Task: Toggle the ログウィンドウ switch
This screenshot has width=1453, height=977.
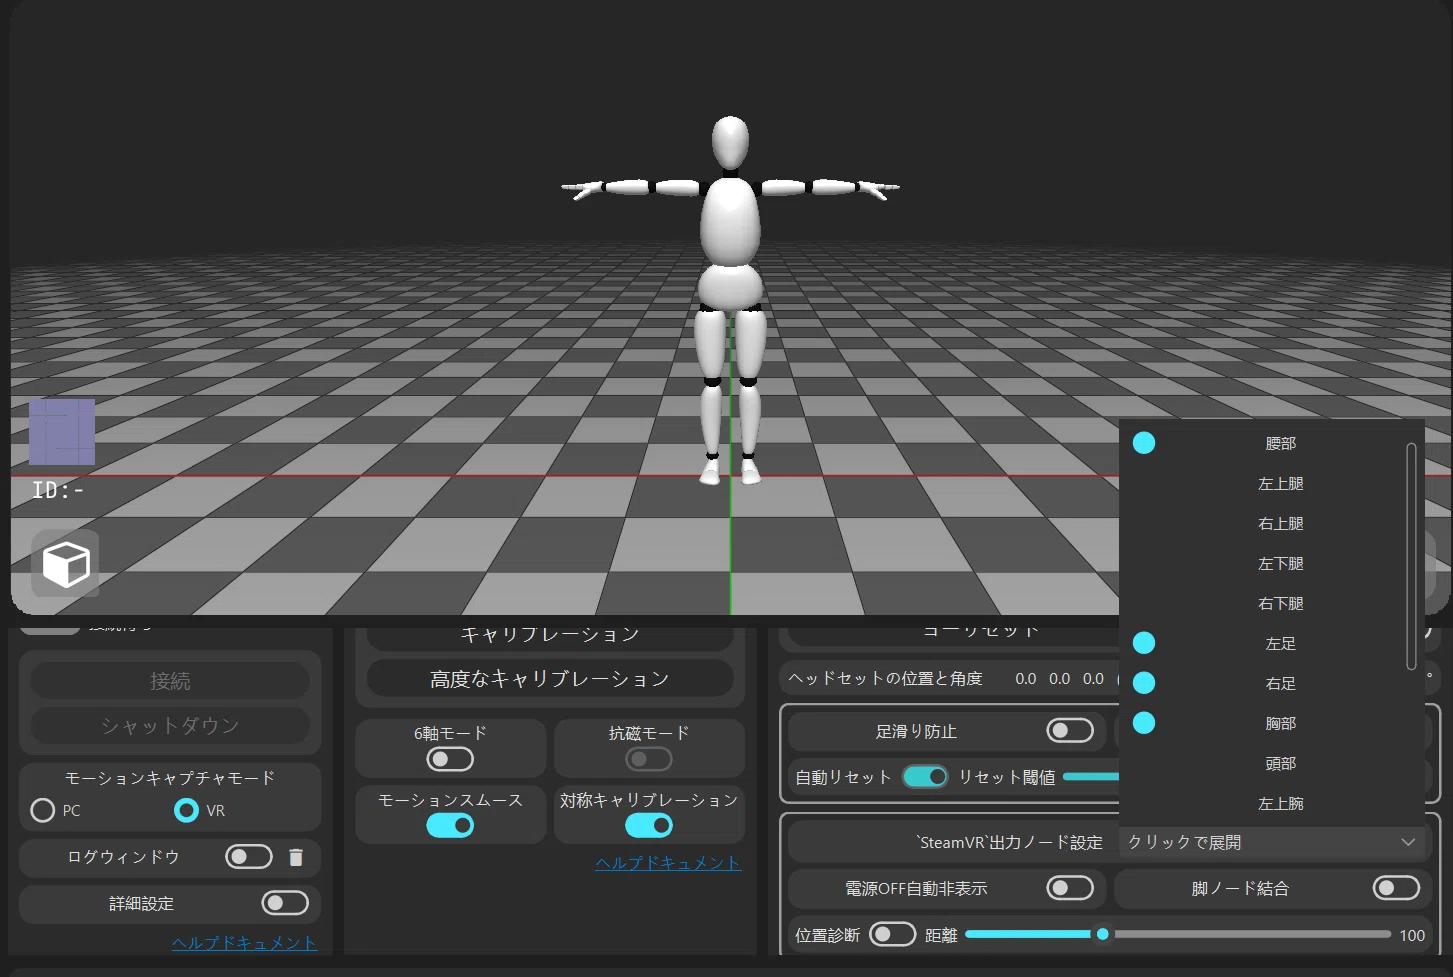Action: 249,857
